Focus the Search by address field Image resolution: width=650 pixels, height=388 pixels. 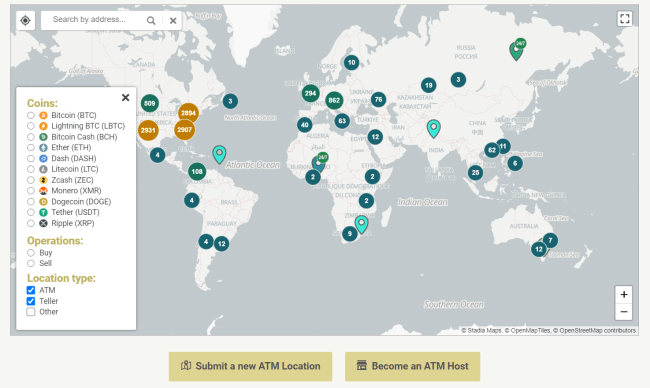pyautogui.click(x=93, y=19)
